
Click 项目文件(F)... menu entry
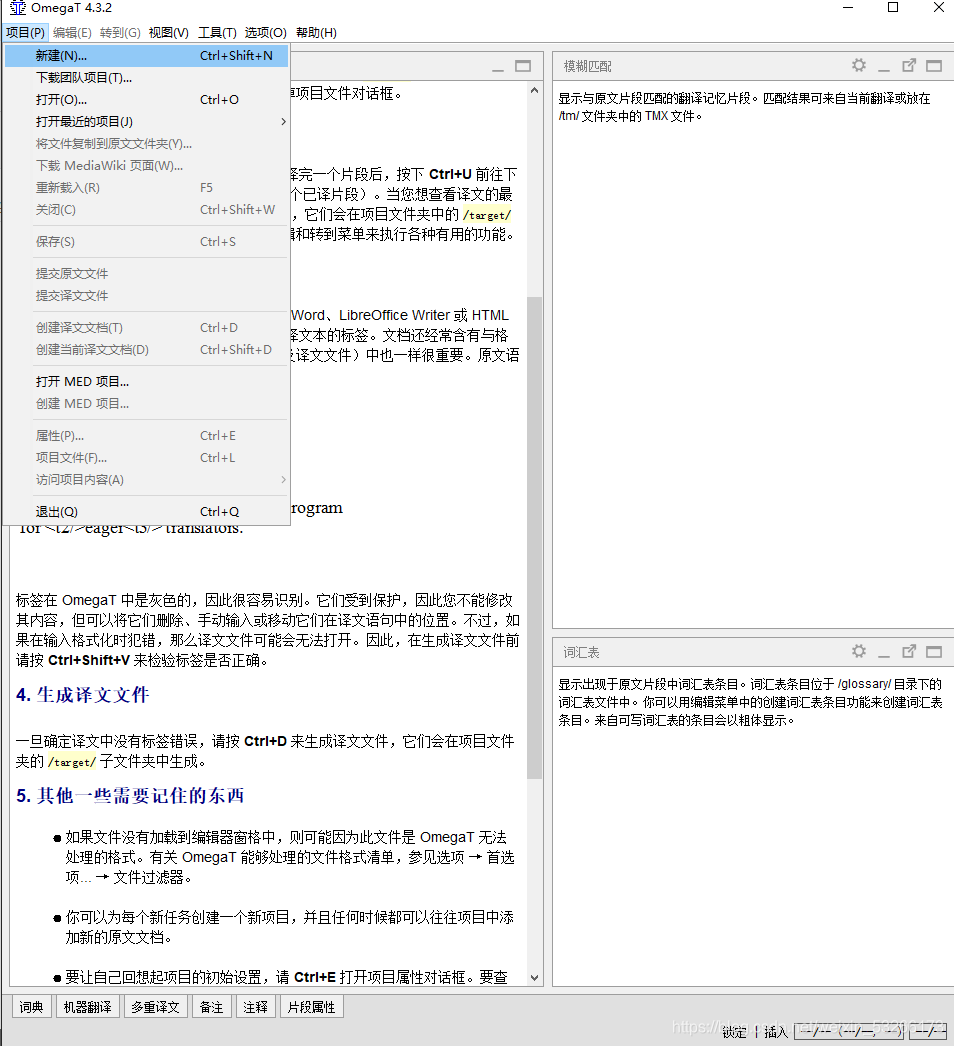(x=147, y=458)
